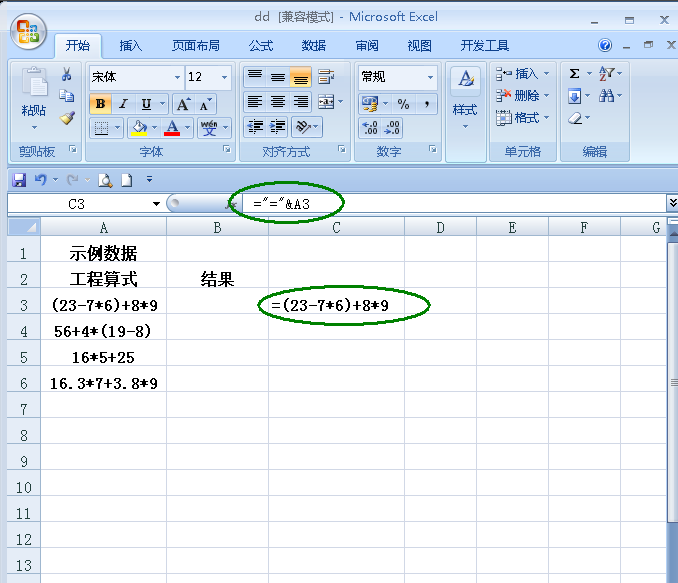This screenshot has width=678, height=583.
Task: Switch to the 插入 ribbon tab
Action: (130, 46)
